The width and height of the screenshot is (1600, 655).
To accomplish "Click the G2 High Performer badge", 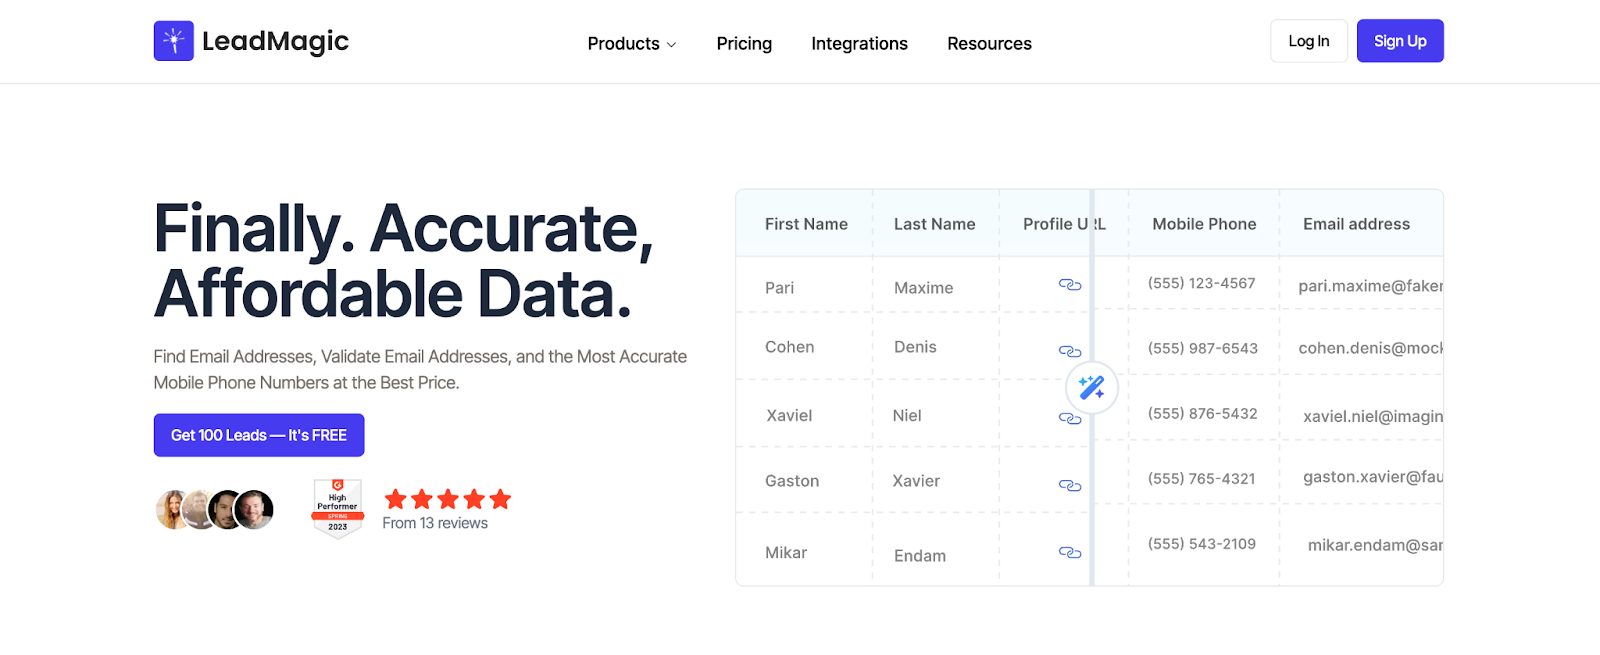I will pos(338,508).
